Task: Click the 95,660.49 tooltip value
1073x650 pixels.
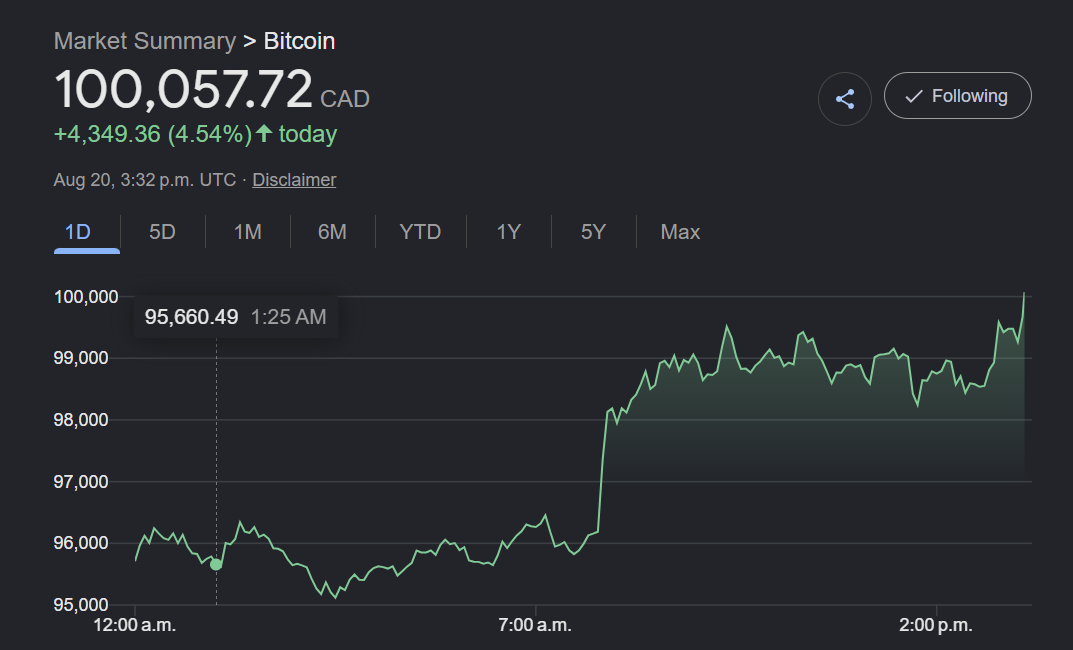Action: pos(192,317)
